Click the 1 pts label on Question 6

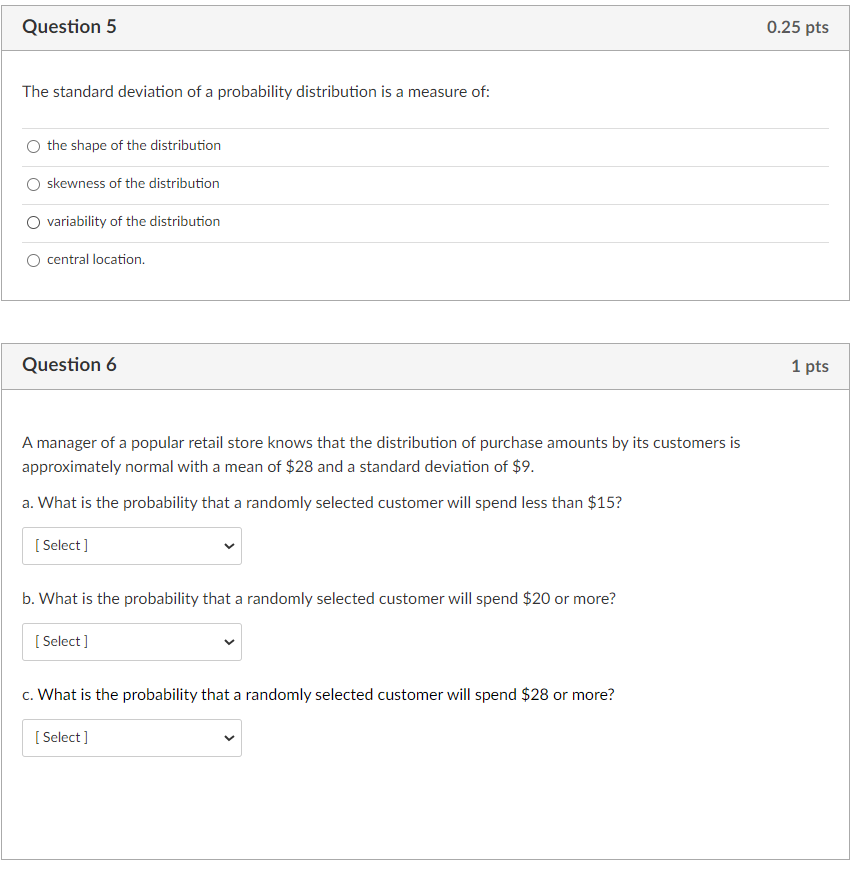[810, 366]
